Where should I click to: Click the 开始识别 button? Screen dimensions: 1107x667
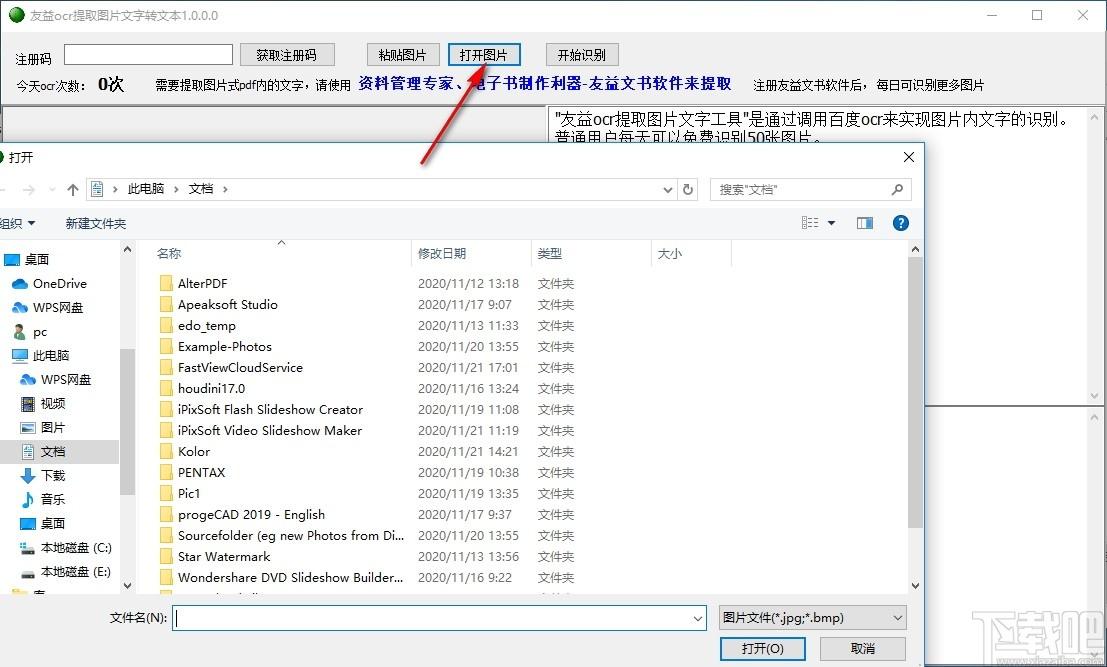[x=582, y=55]
